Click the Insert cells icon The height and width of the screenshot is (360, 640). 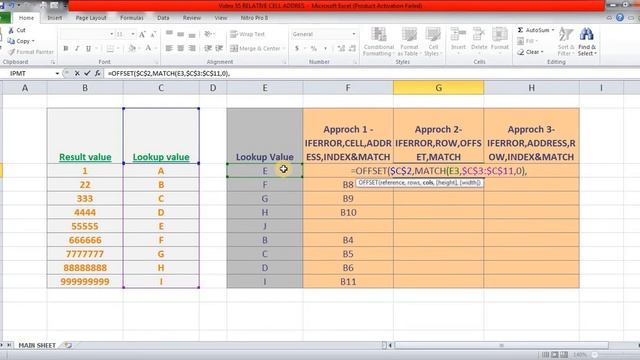458,34
